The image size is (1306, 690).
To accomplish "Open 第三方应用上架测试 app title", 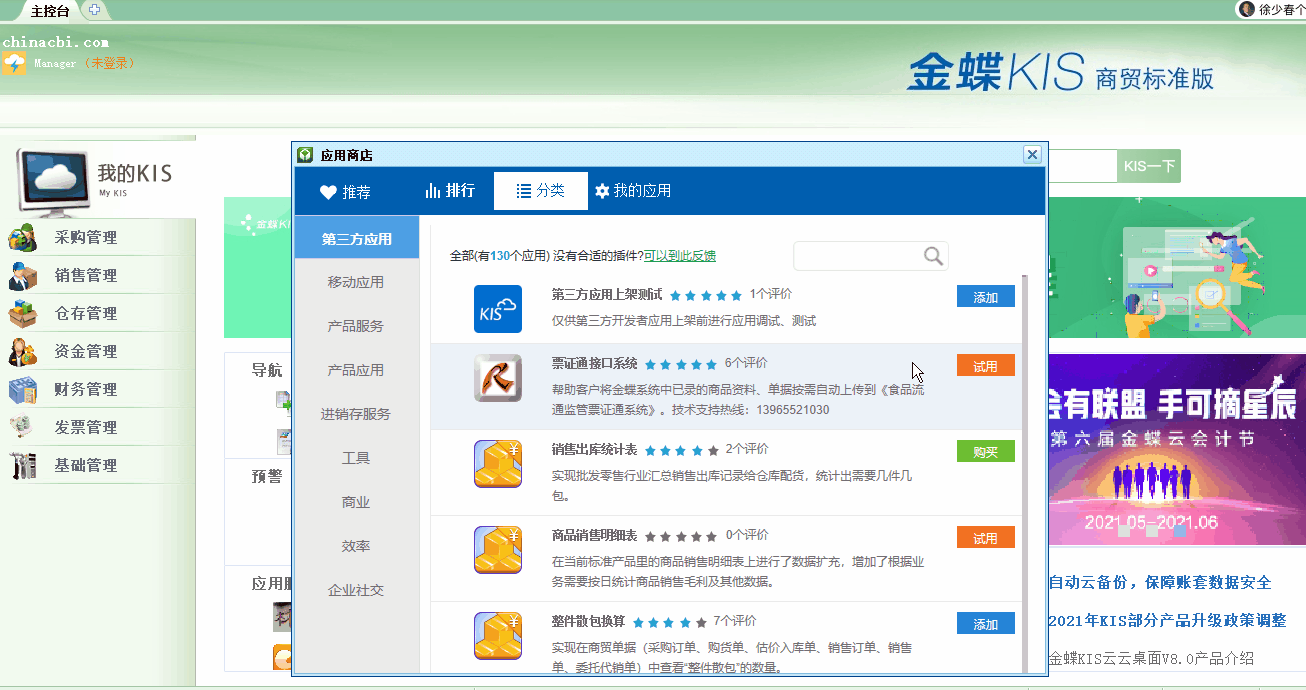I will click(x=607, y=294).
